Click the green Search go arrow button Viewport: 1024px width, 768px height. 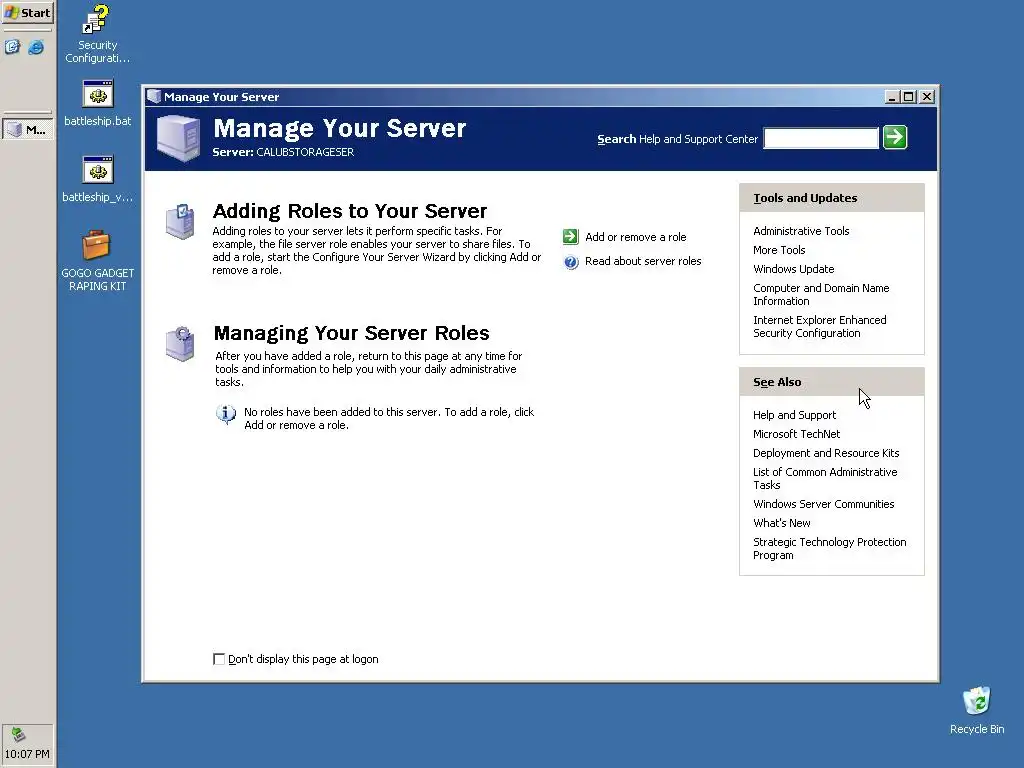895,137
